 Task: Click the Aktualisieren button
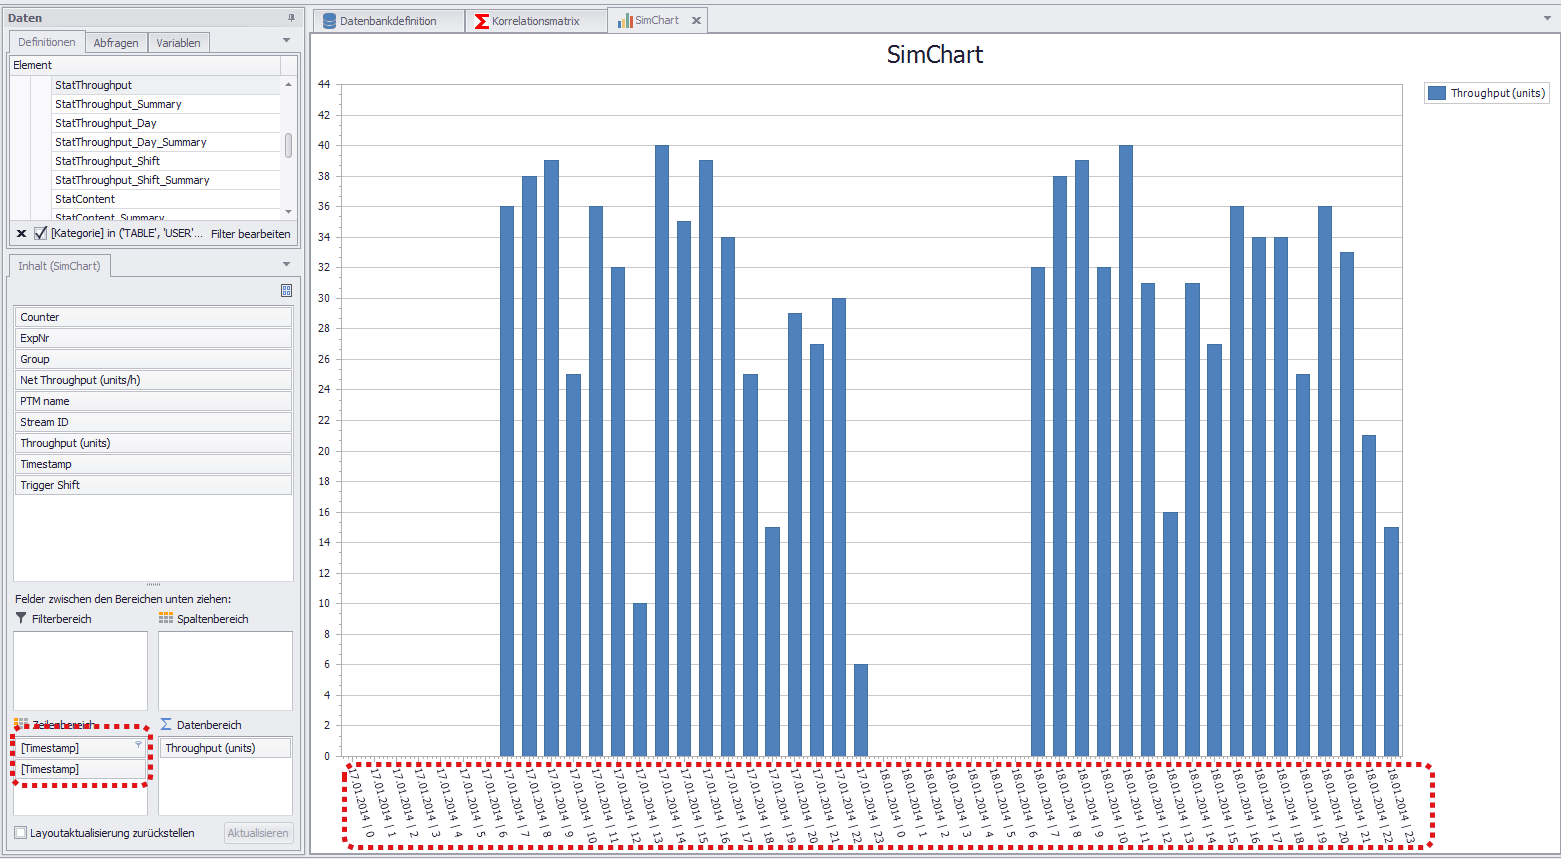(x=258, y=833)
